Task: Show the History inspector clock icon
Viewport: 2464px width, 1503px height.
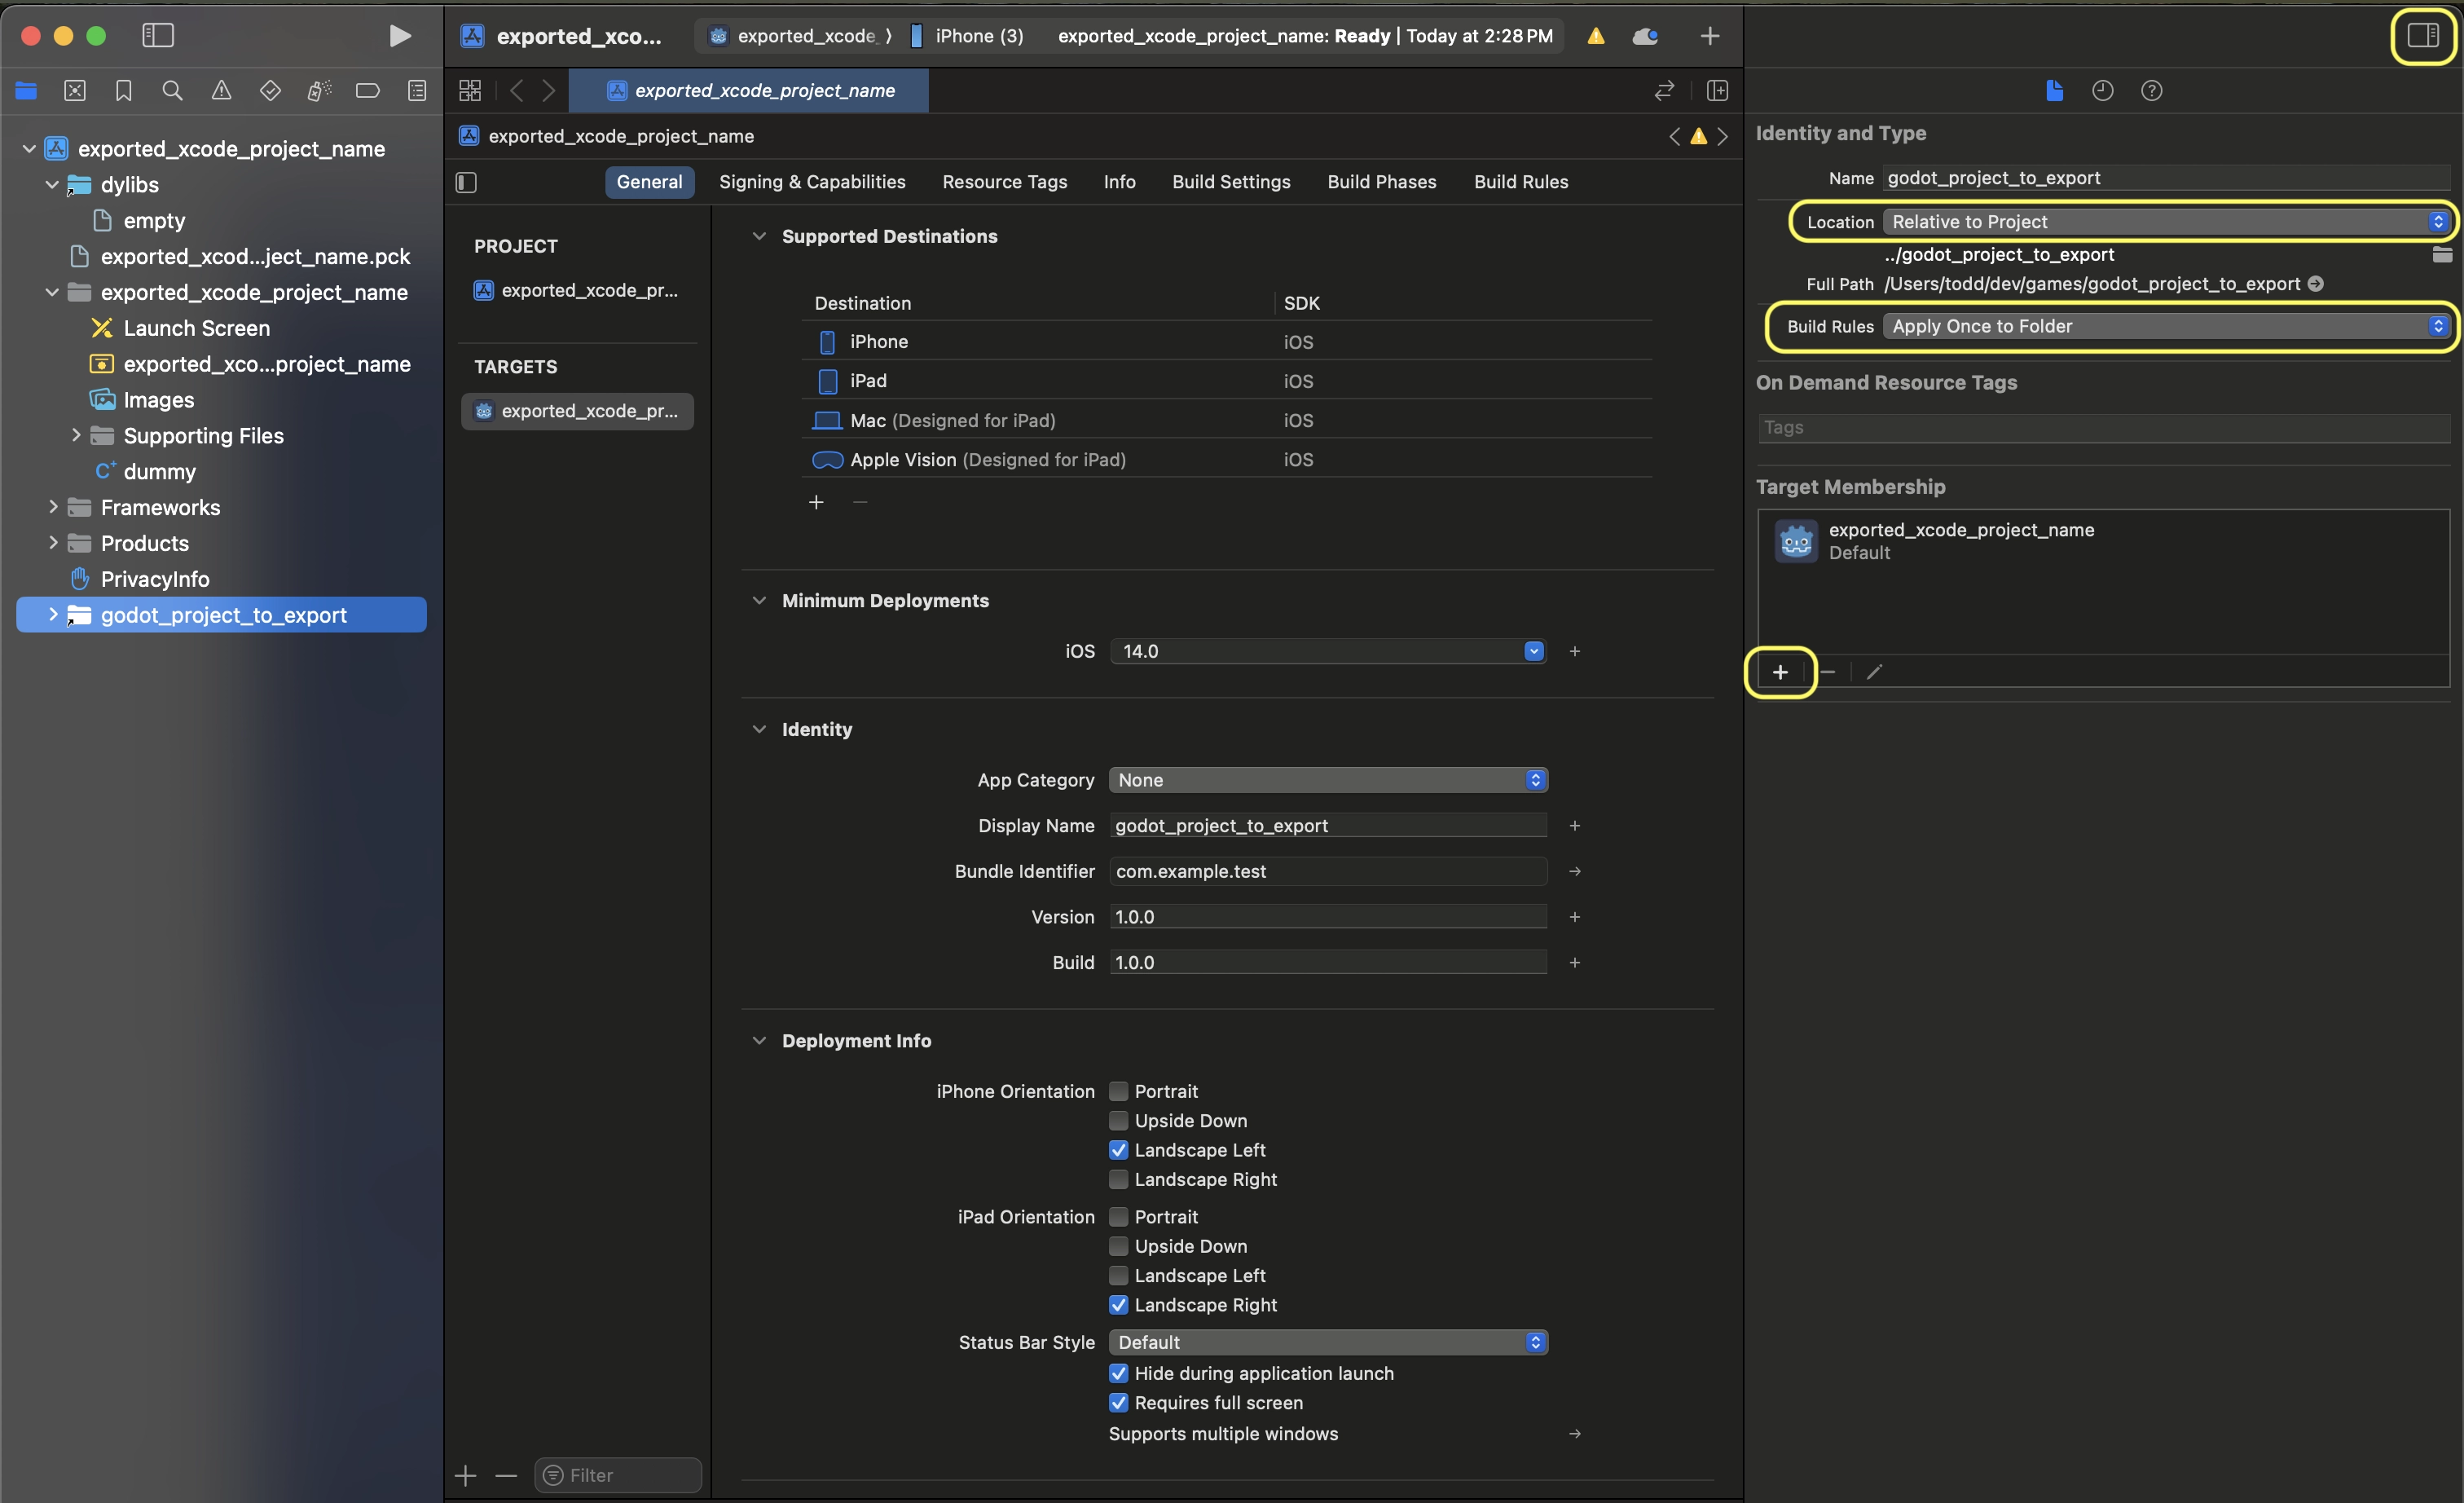Action: (2102, 91)
